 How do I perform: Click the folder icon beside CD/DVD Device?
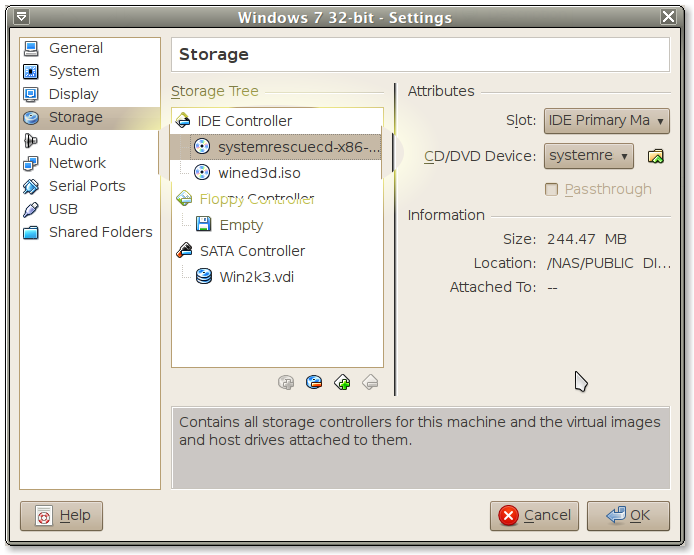pos(656,156)
